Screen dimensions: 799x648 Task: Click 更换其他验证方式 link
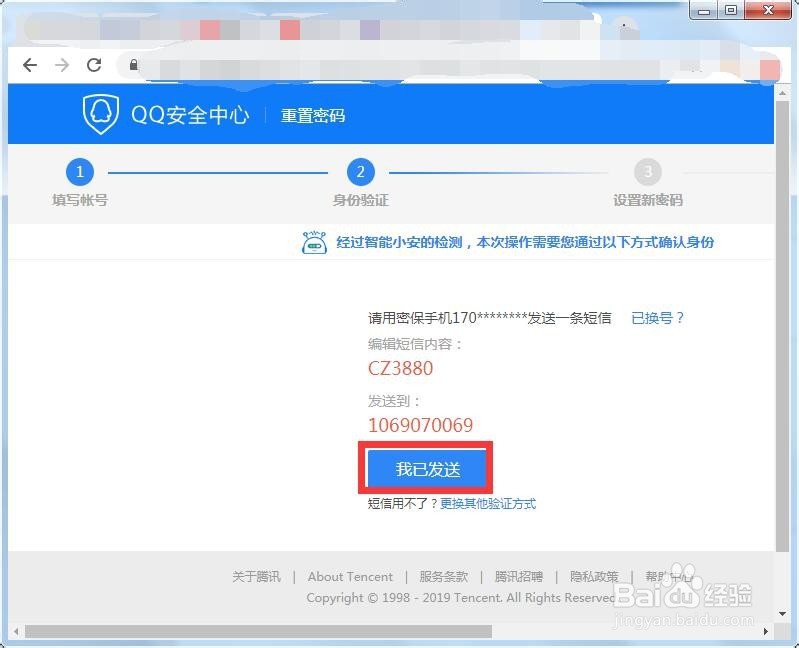click(x=488, y=504)
